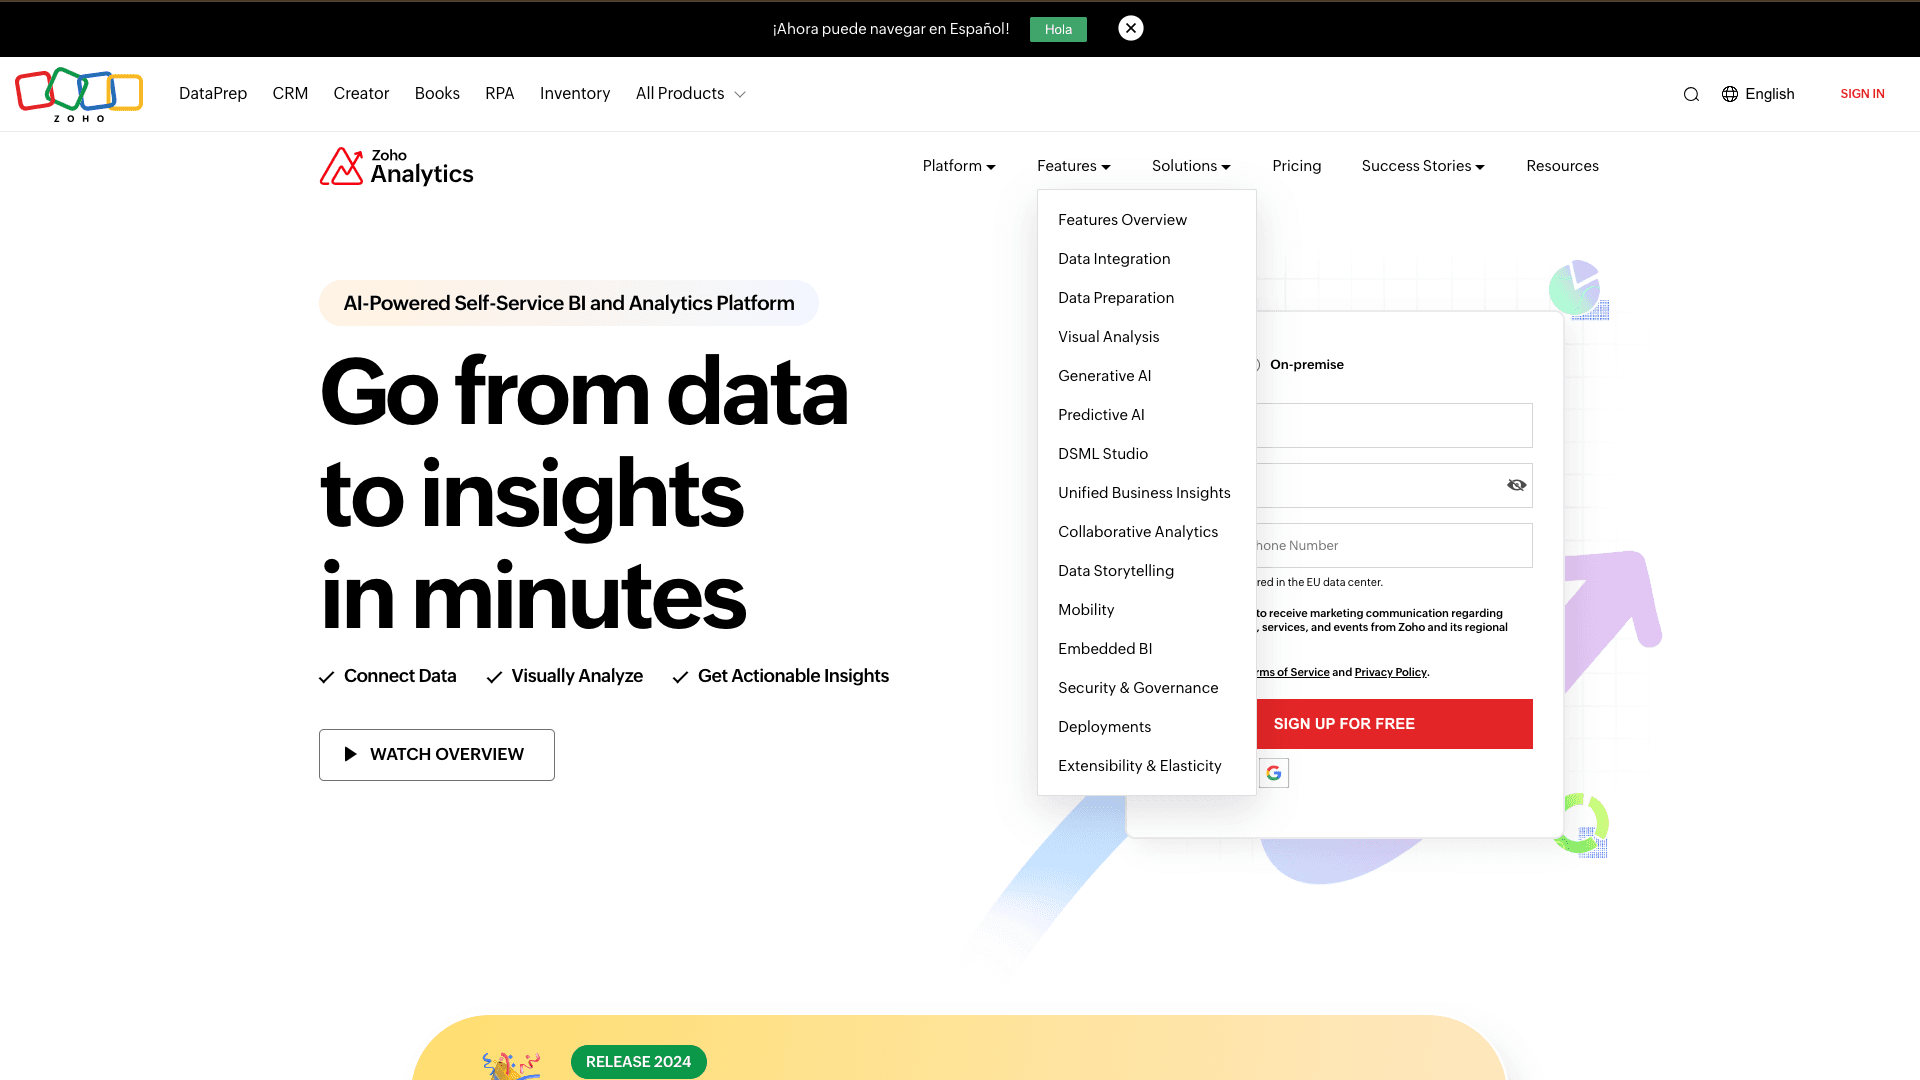The image size is (1920, 1080).
Task: Choose Unified Business Insights
Action: [1144, 493]
